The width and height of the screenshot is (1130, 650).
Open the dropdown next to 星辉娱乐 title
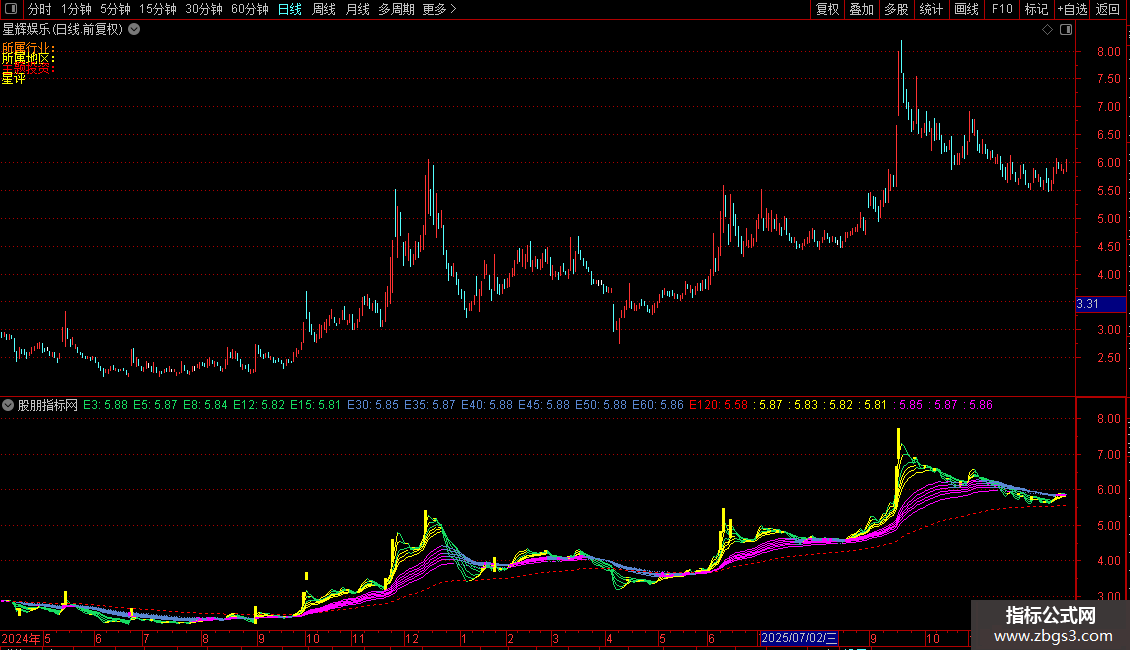134,30
